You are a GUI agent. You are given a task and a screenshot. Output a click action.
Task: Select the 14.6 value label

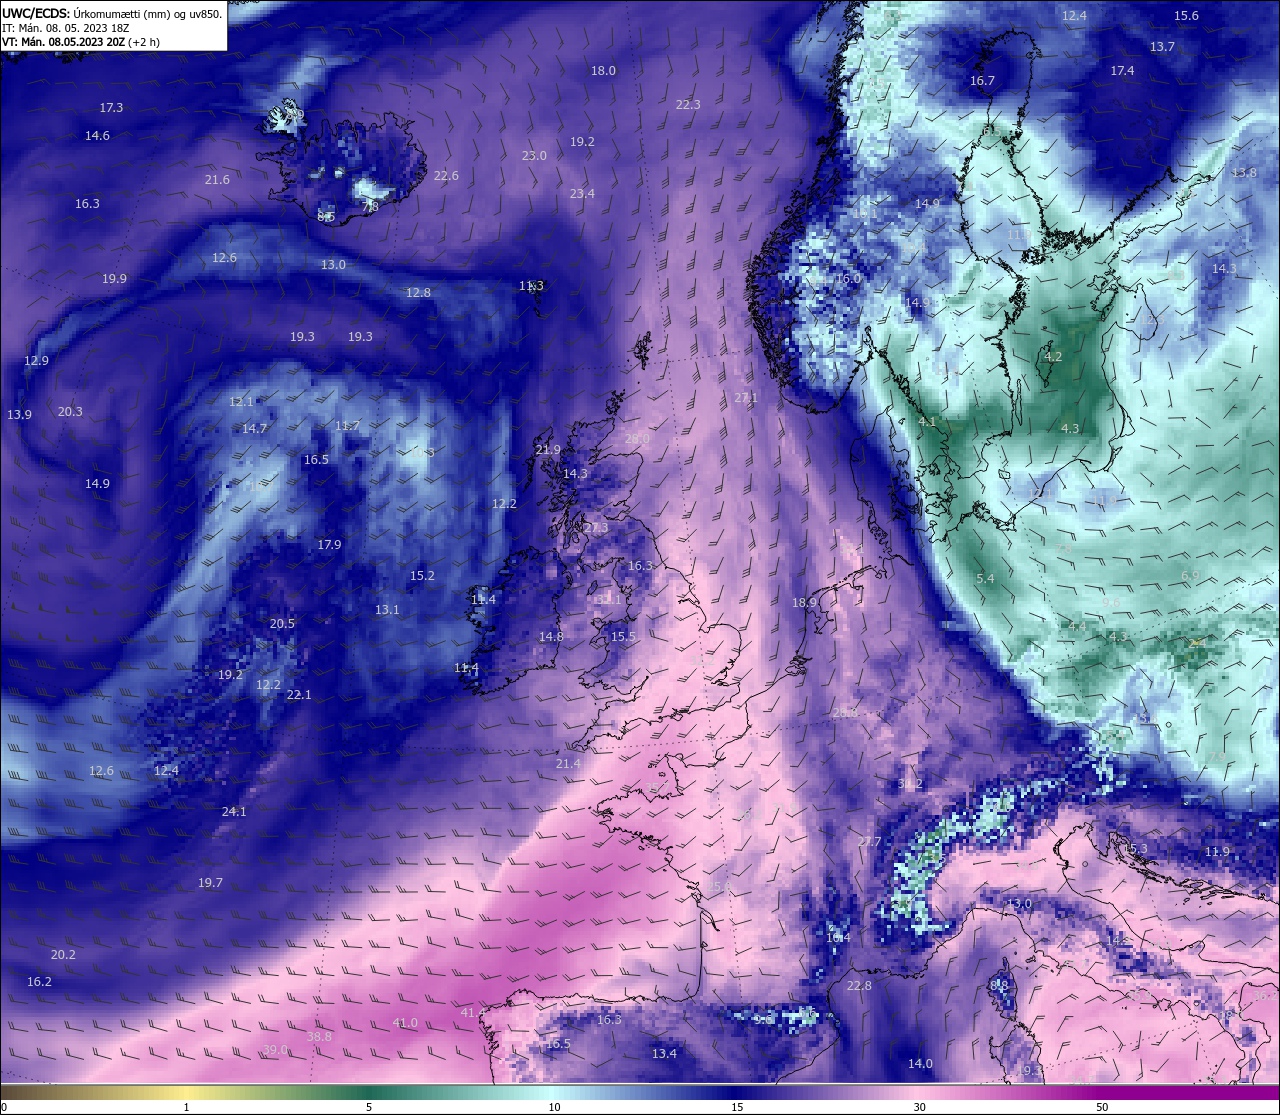(x=97, y=136)
